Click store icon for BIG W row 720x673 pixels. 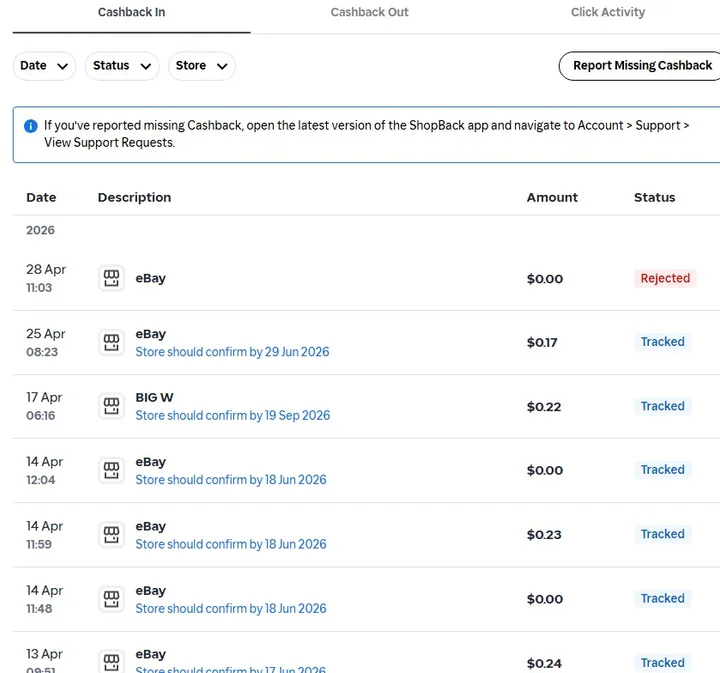click(x=111, y=406)
